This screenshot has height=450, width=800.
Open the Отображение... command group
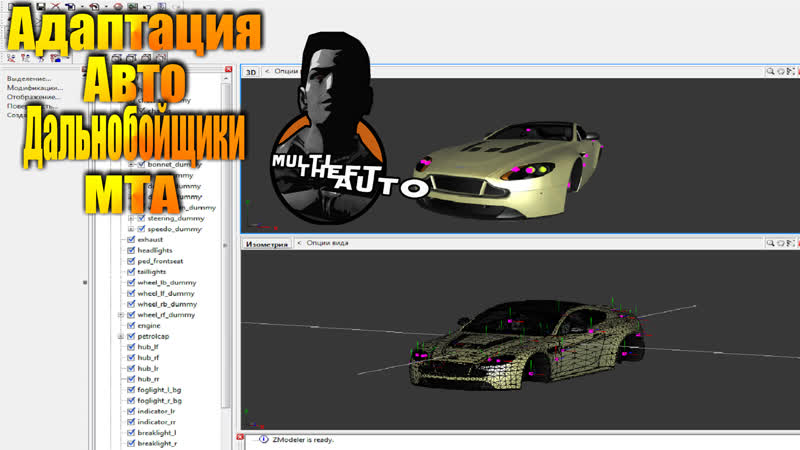tap(33, 97)
